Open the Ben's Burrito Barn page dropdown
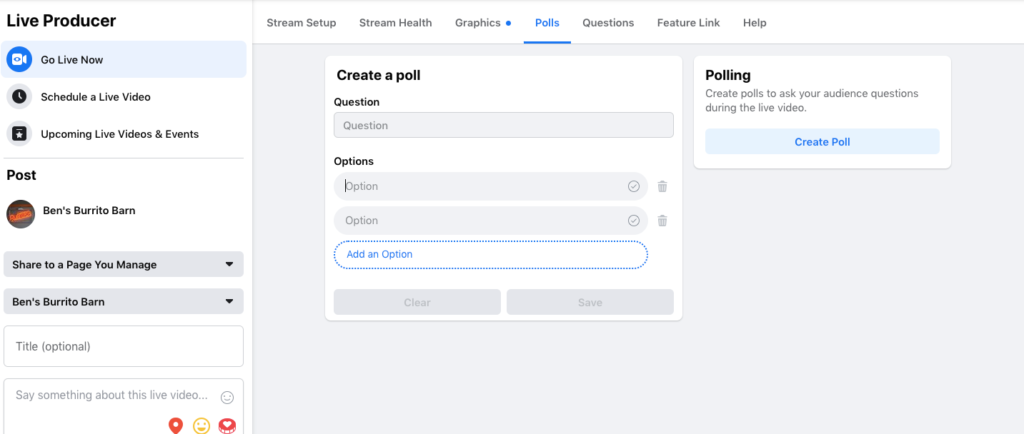Image resolution: width=1024 pixels, height=434 pixels. pos(123,302)
